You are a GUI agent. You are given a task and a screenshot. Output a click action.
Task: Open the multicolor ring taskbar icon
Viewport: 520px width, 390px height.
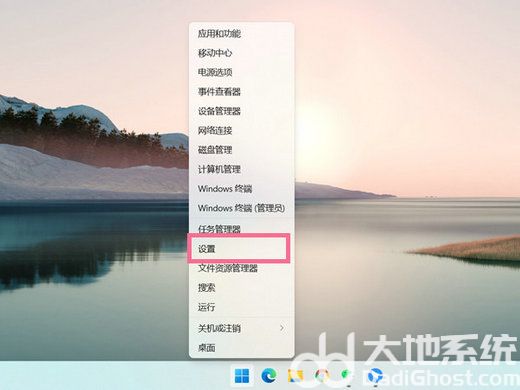click(322, 376)
